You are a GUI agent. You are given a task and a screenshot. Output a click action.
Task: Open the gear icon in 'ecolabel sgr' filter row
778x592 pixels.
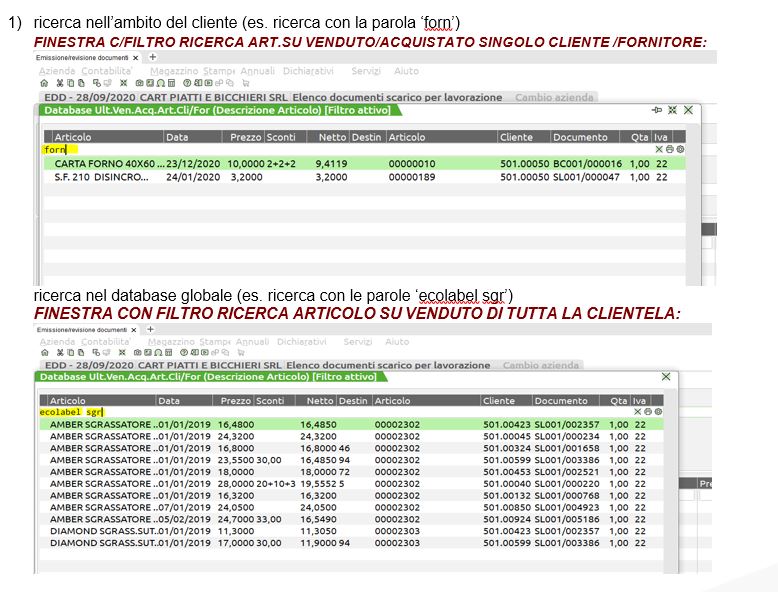click(658, 411)
